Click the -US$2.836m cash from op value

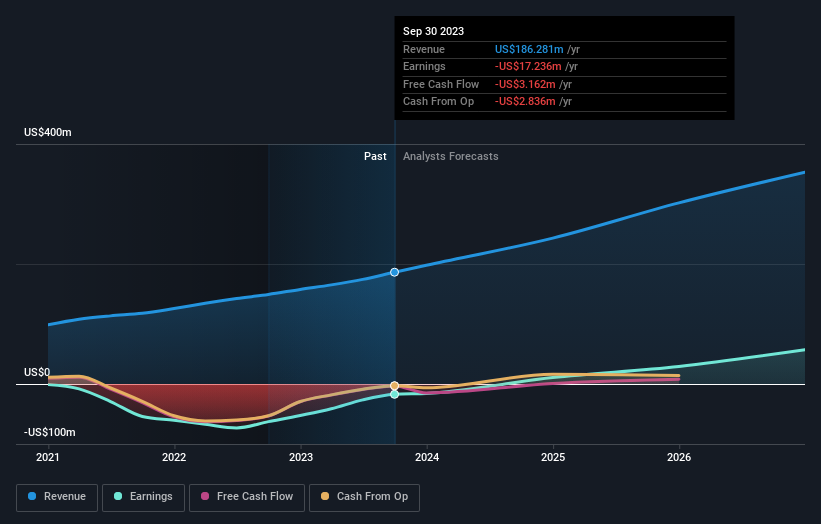(x=525, y=102)
